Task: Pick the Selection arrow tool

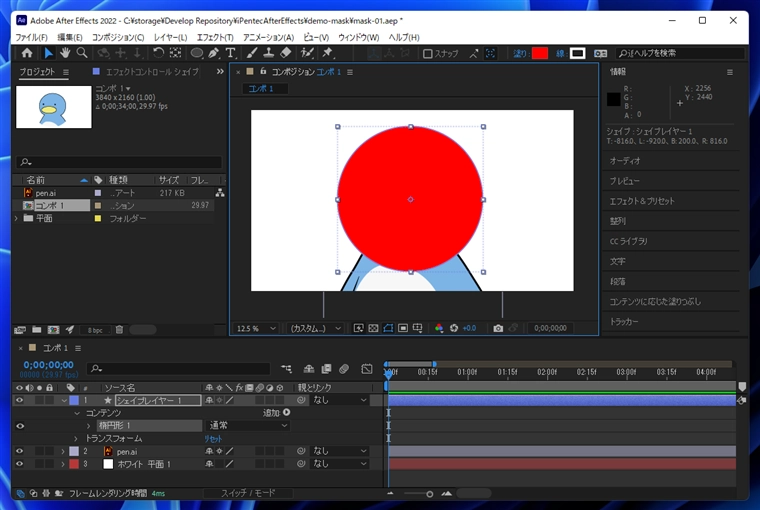Action: [47, 53]
